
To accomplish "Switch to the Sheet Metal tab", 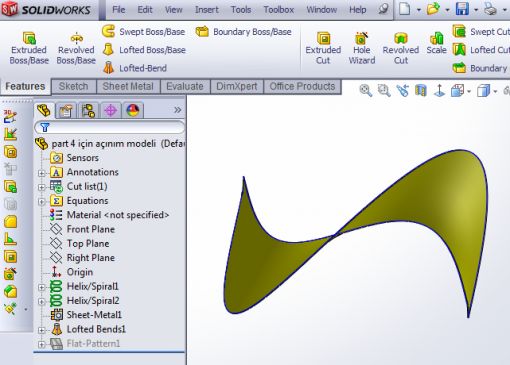I will pyautogui.click(x=128, y=86).
